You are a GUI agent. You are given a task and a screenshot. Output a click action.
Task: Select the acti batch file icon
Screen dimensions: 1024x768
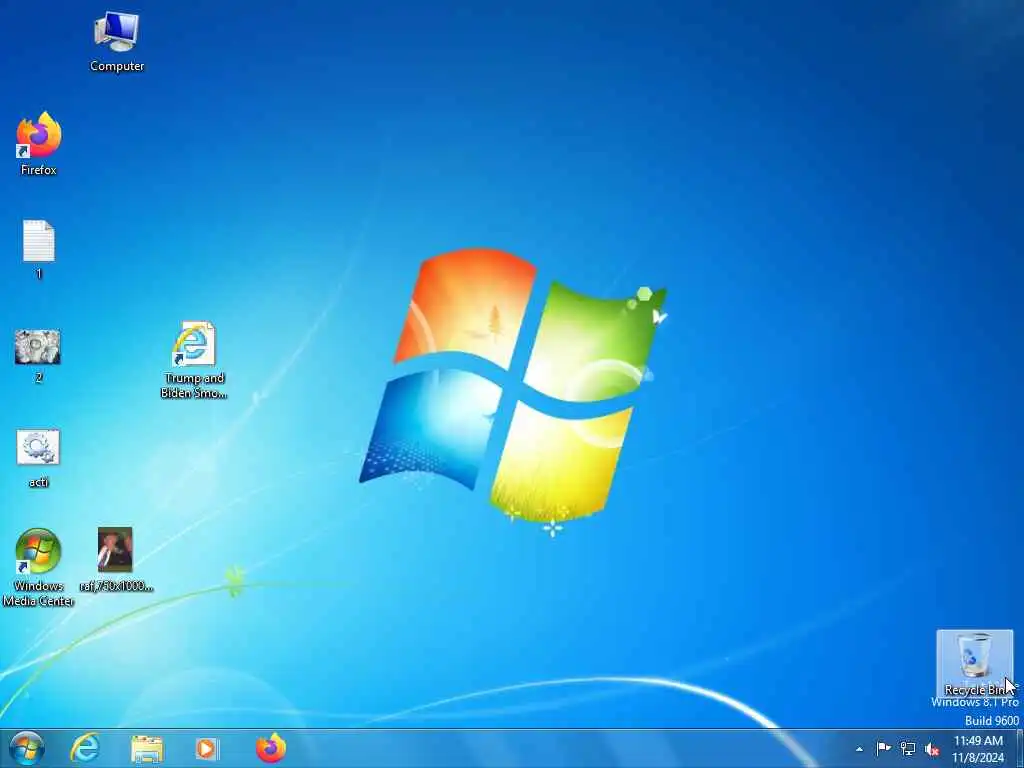coord(38,458)
